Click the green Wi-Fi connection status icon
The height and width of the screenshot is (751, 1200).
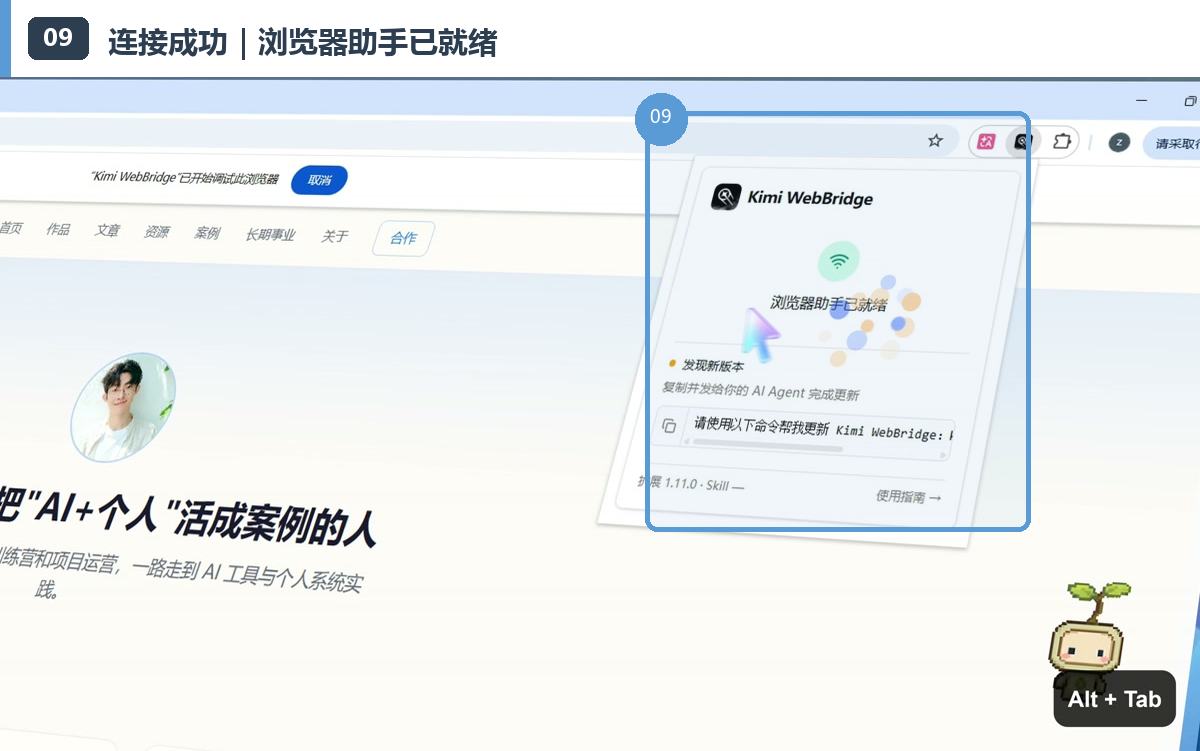[838, 262]
